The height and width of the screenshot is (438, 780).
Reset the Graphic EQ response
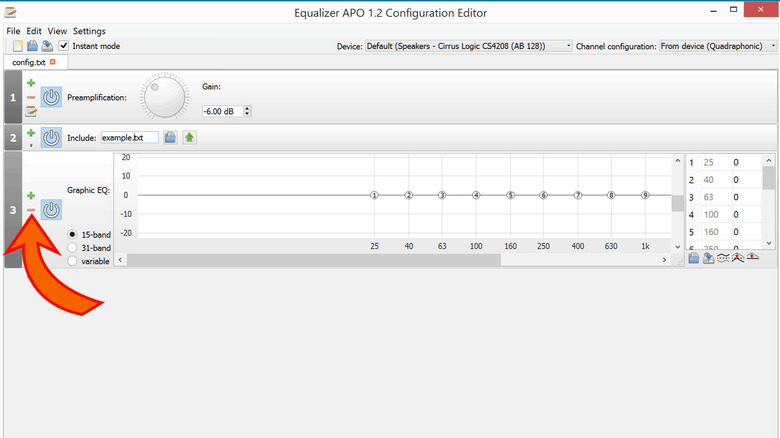[753, 257]
